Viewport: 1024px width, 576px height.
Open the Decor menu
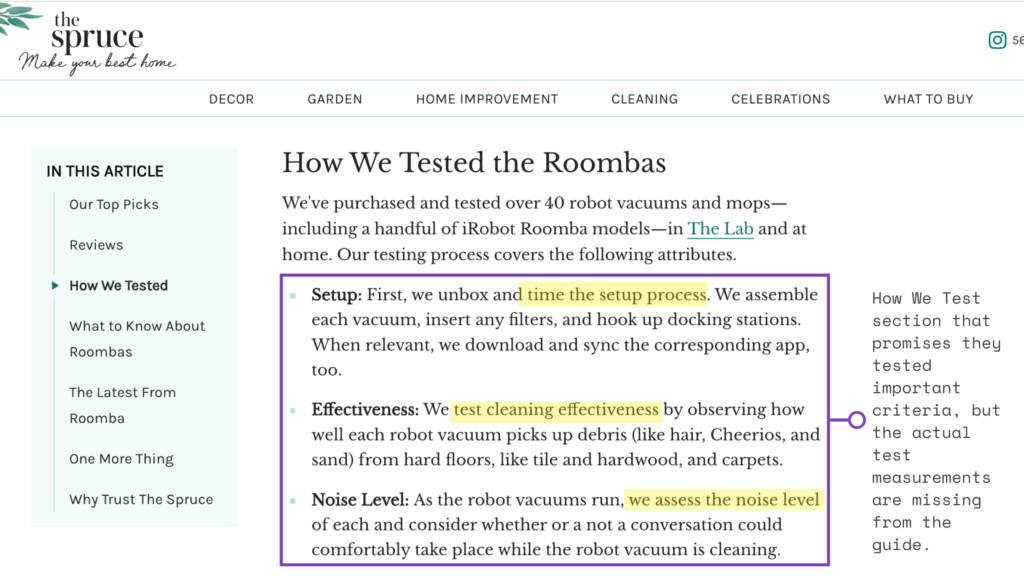point(231,99)
